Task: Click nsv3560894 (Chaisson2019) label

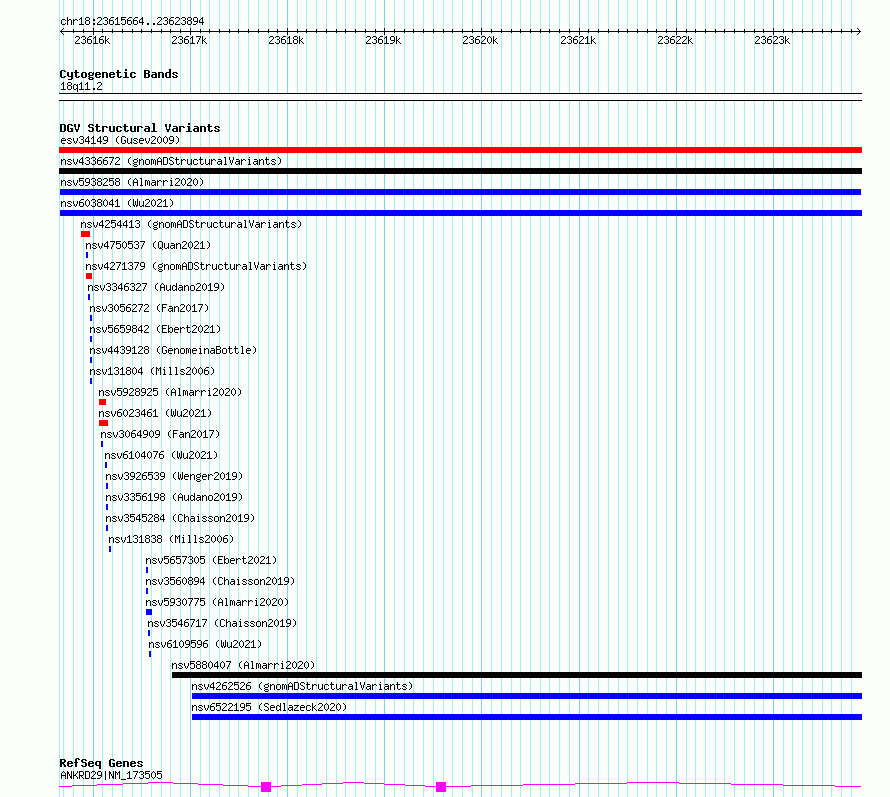Action: pyautogui.click(x=220, y=581)
